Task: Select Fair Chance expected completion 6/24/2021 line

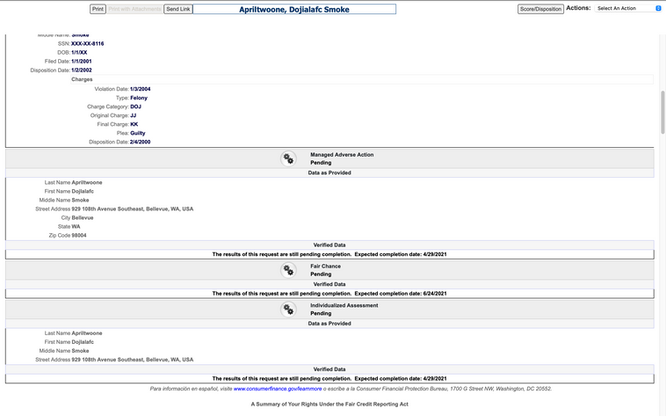Action: pyautogui.click(x=330, y=294)
